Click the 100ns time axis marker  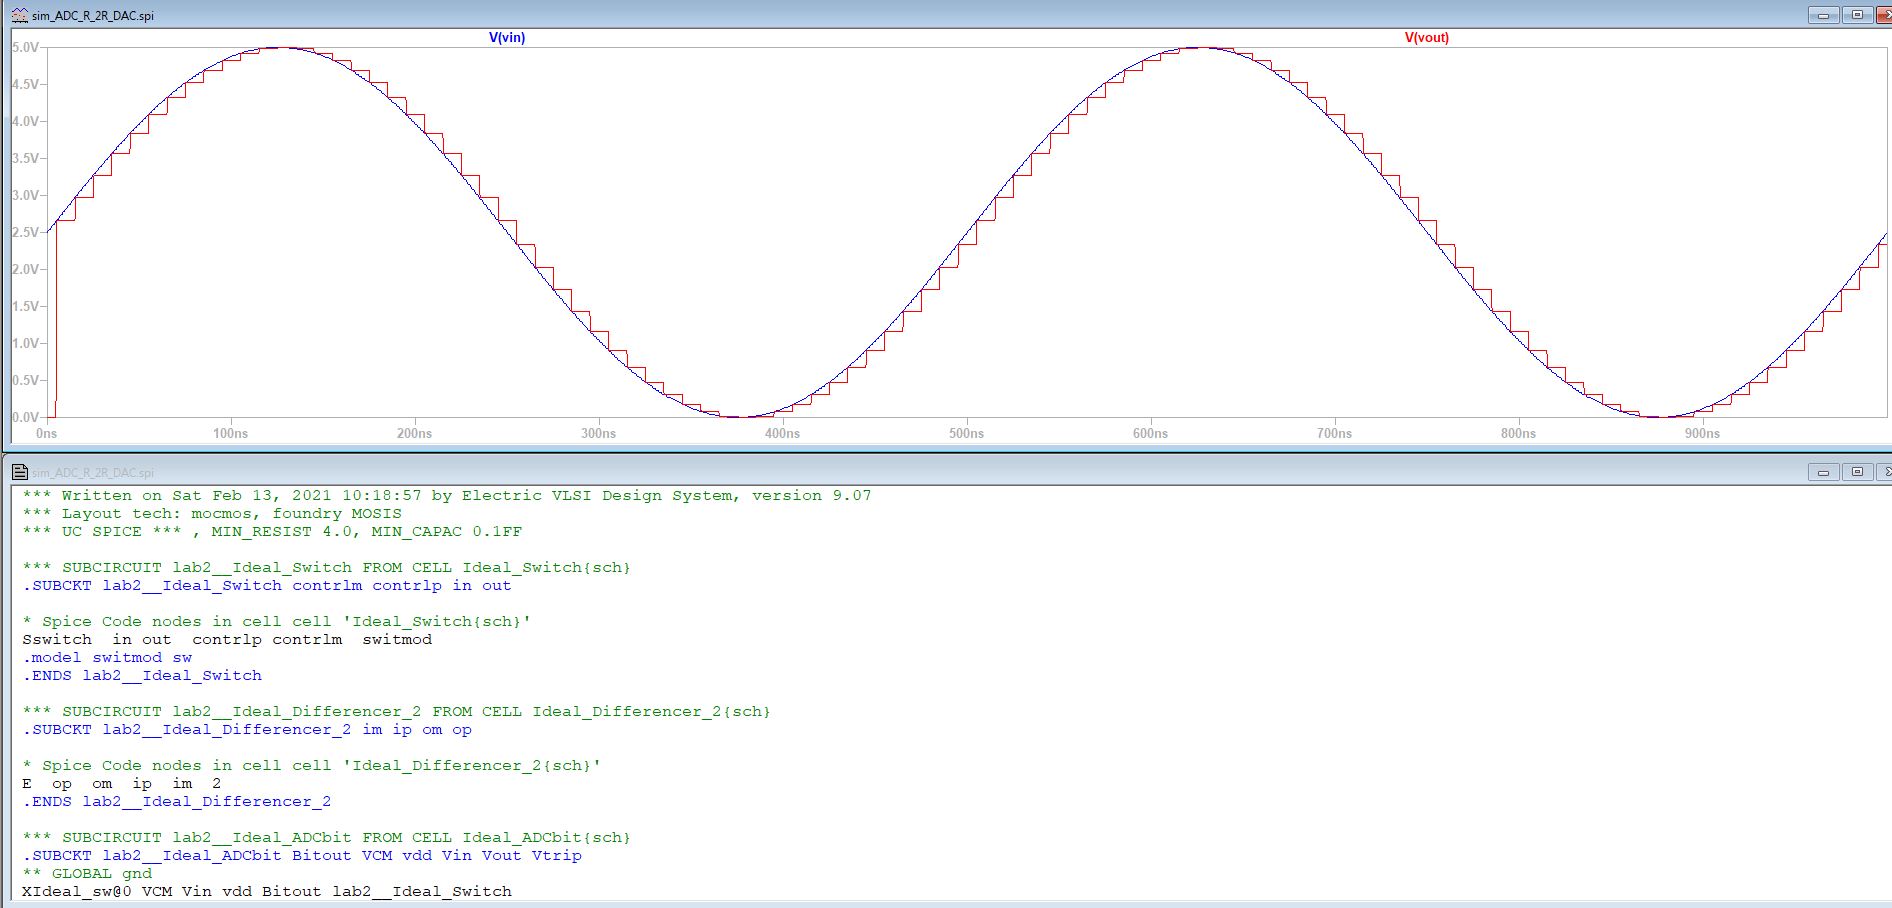click(230, 433)
